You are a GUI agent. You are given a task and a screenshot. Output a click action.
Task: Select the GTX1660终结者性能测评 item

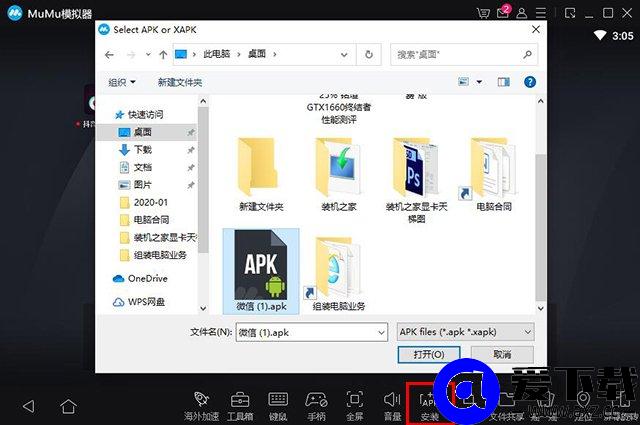click(x=338, y=110)
